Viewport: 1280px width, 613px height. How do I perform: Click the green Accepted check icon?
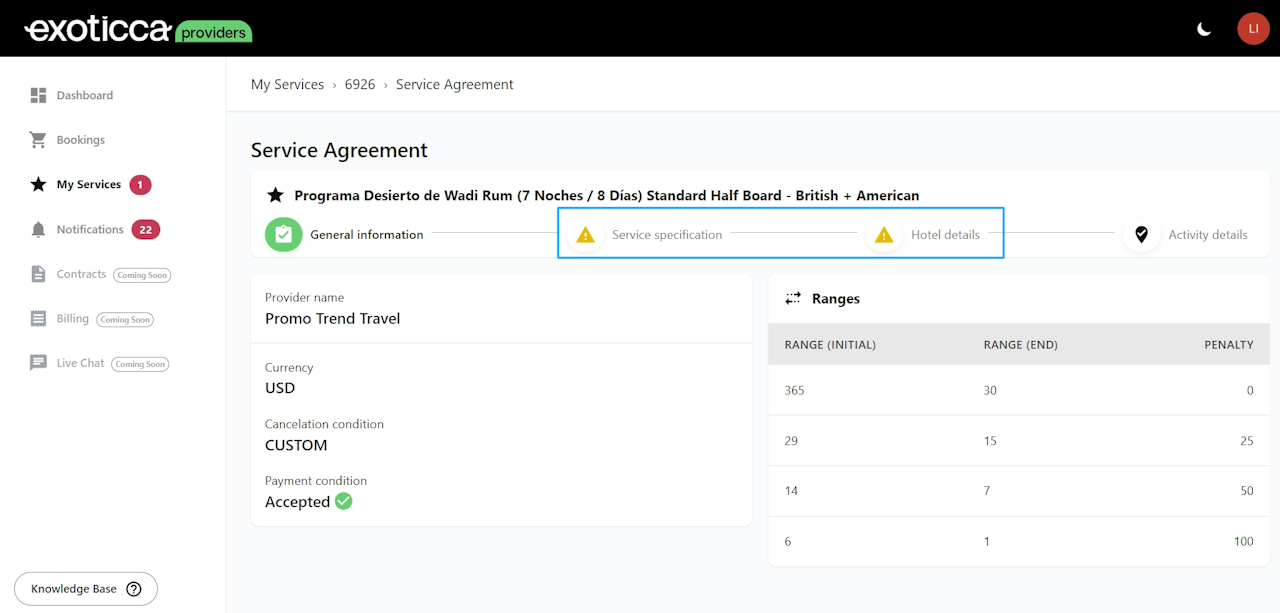click(x=344, y=501)
